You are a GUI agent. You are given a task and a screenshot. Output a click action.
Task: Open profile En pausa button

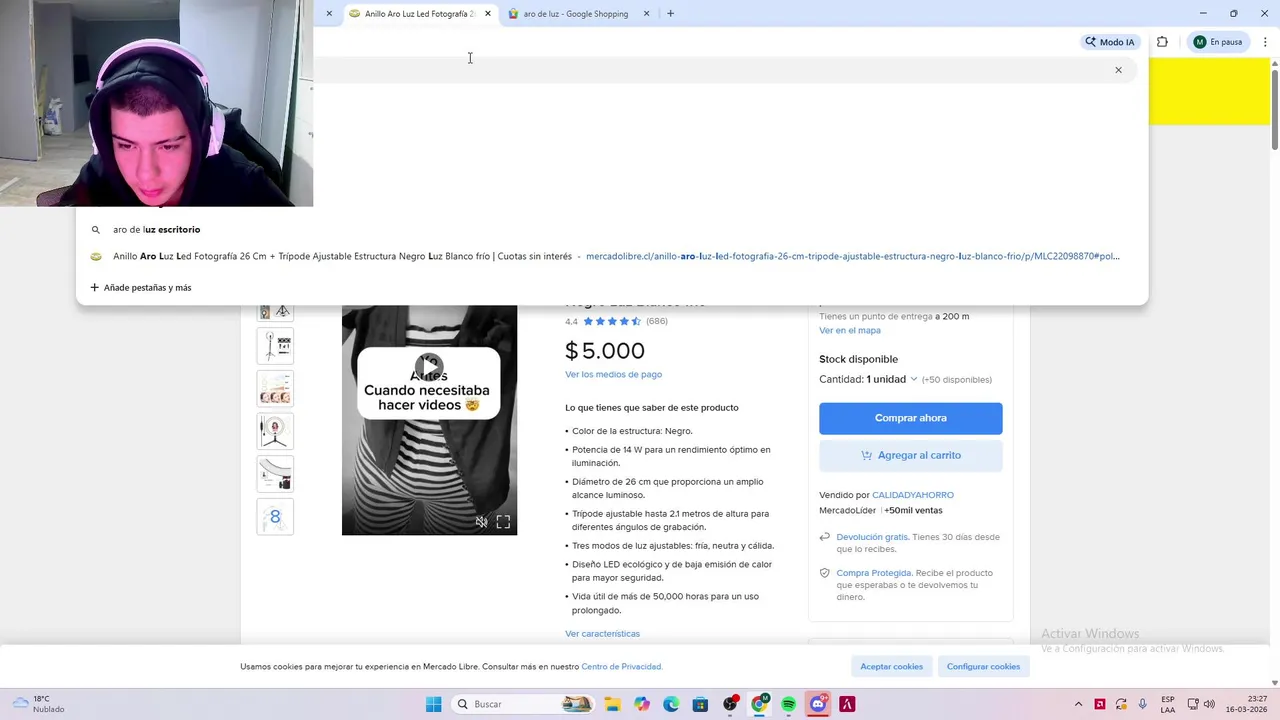pyautogui.click(x=1217, y=42)
